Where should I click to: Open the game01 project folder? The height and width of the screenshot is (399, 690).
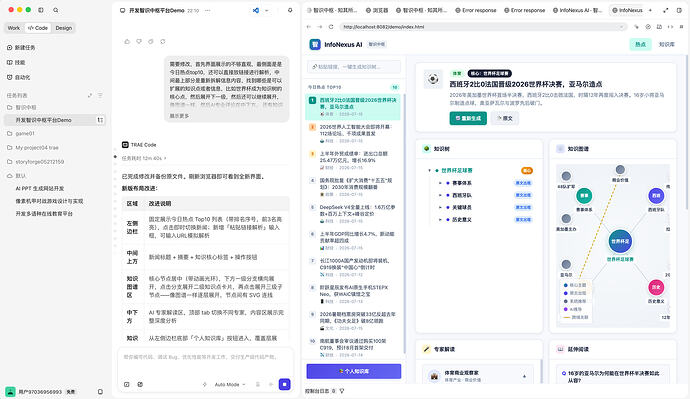click(25, 133)
